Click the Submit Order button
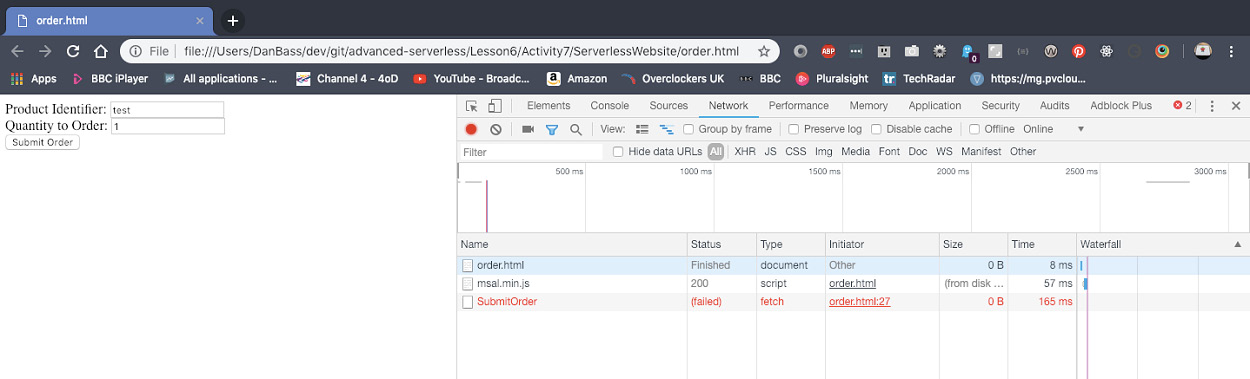This screenshot has width=1250, height=379. 43,142
